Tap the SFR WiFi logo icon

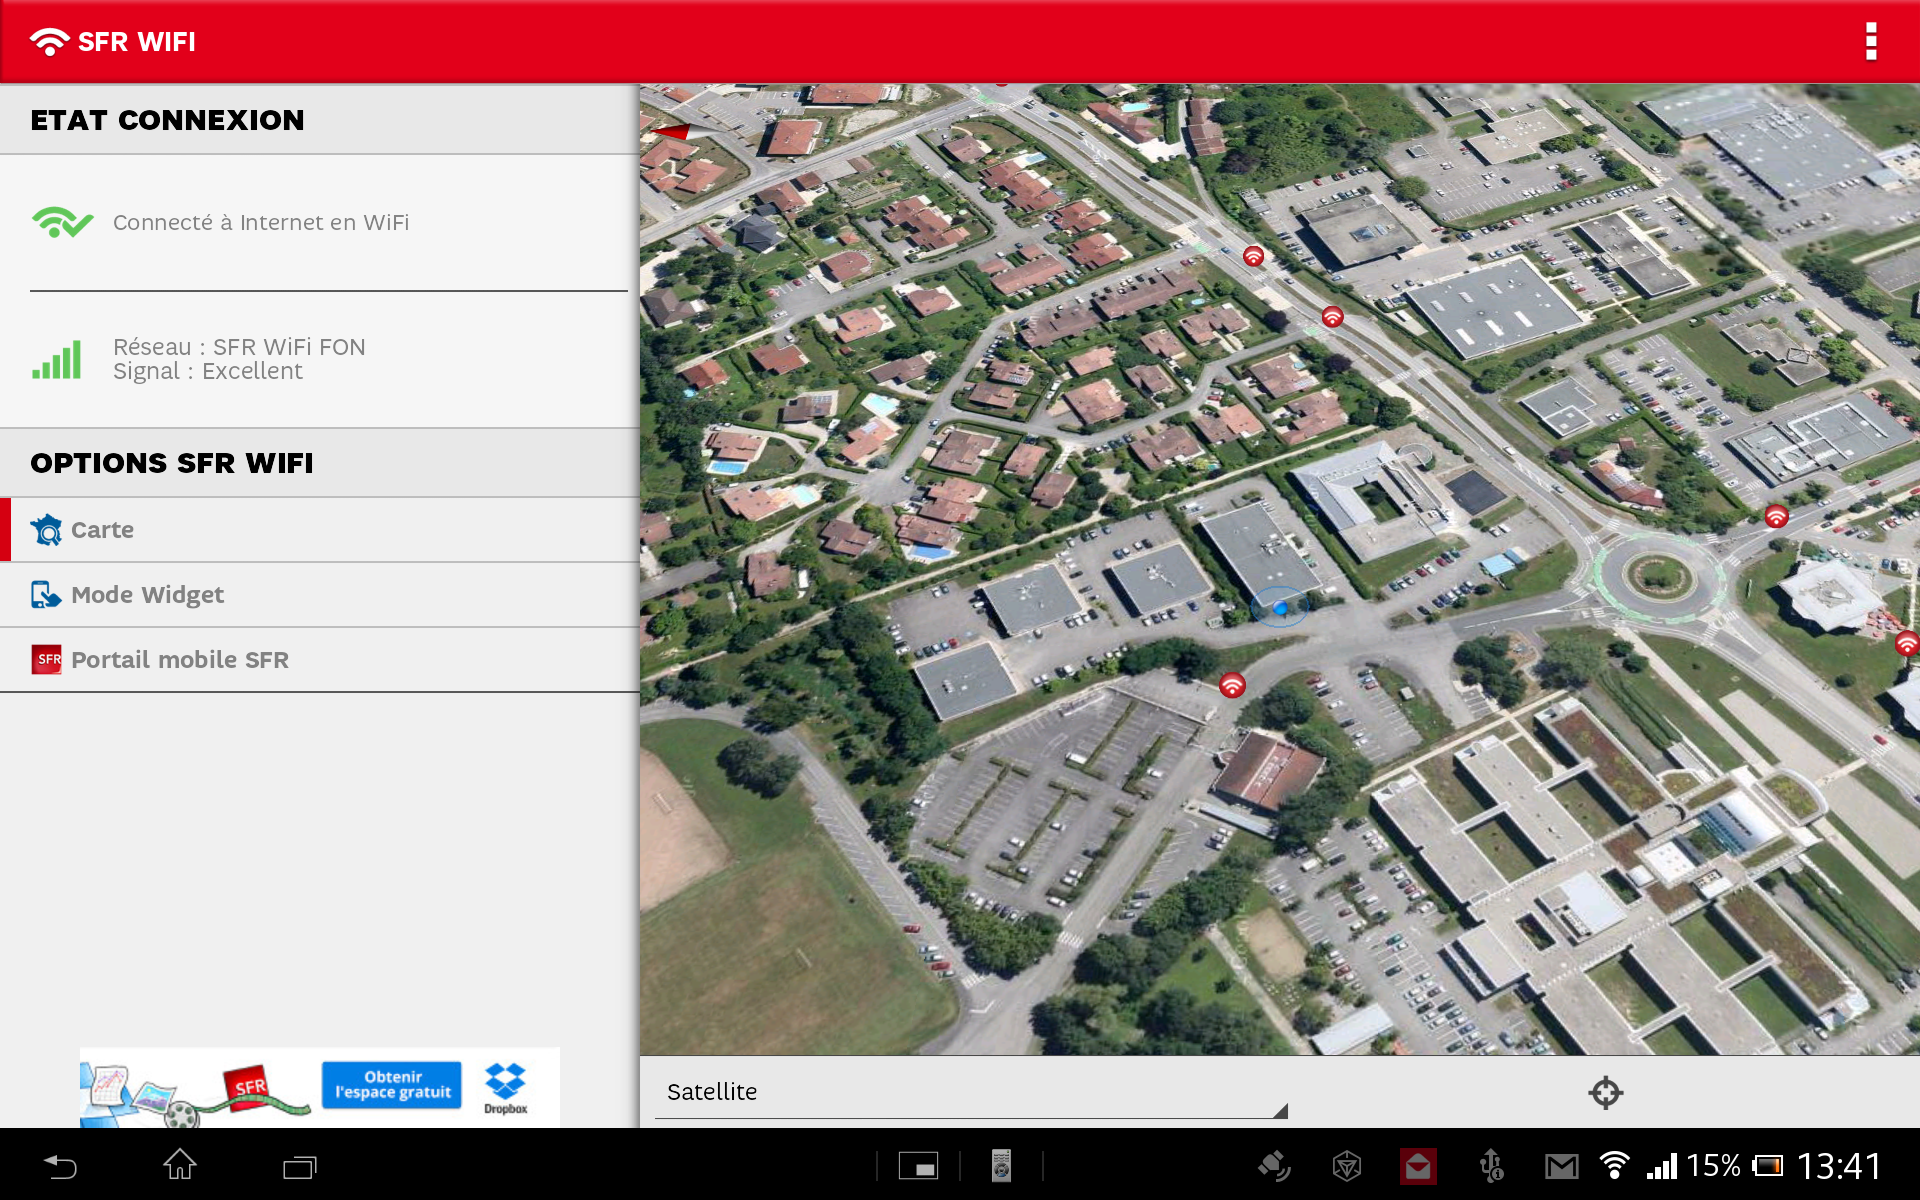(x=48, y=42)
